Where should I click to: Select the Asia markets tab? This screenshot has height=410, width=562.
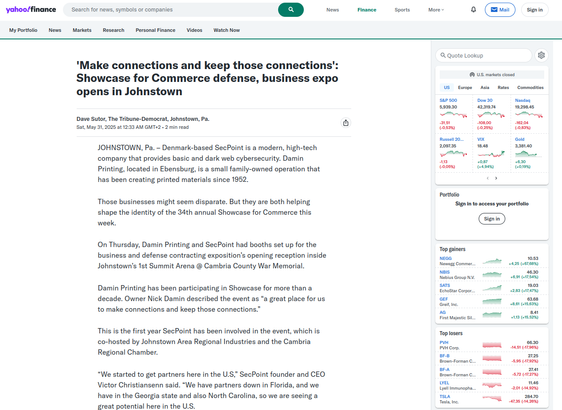[485, 87]
